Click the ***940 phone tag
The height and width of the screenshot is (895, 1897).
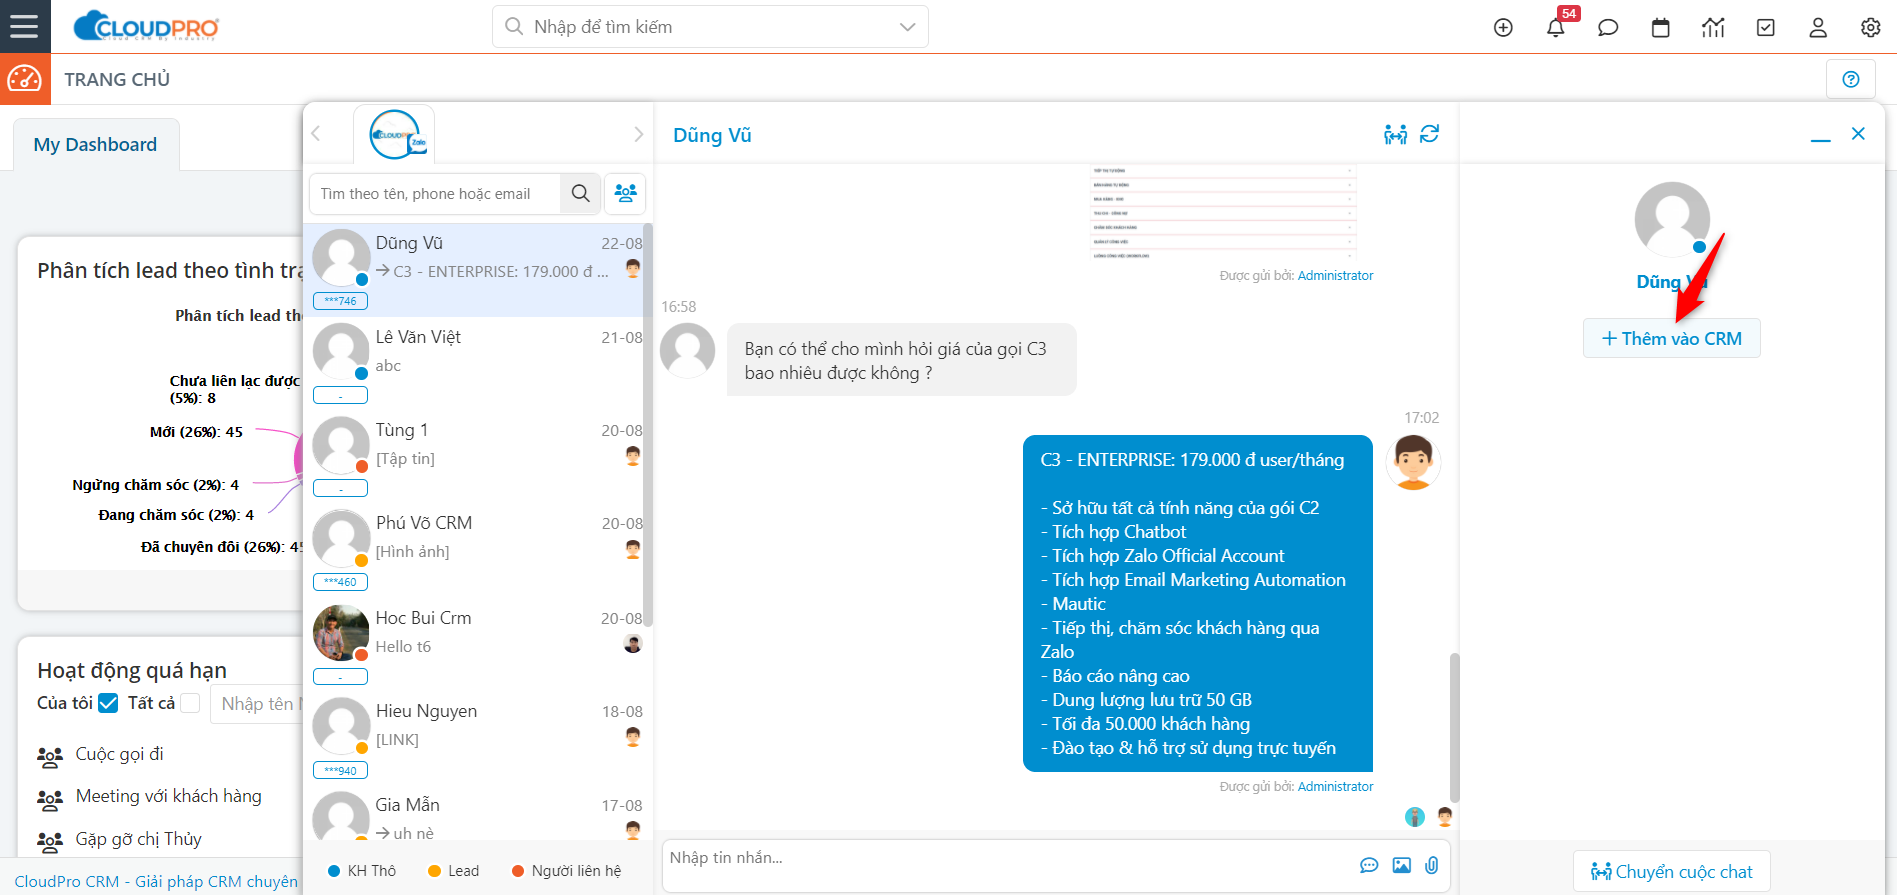(341, 771)
